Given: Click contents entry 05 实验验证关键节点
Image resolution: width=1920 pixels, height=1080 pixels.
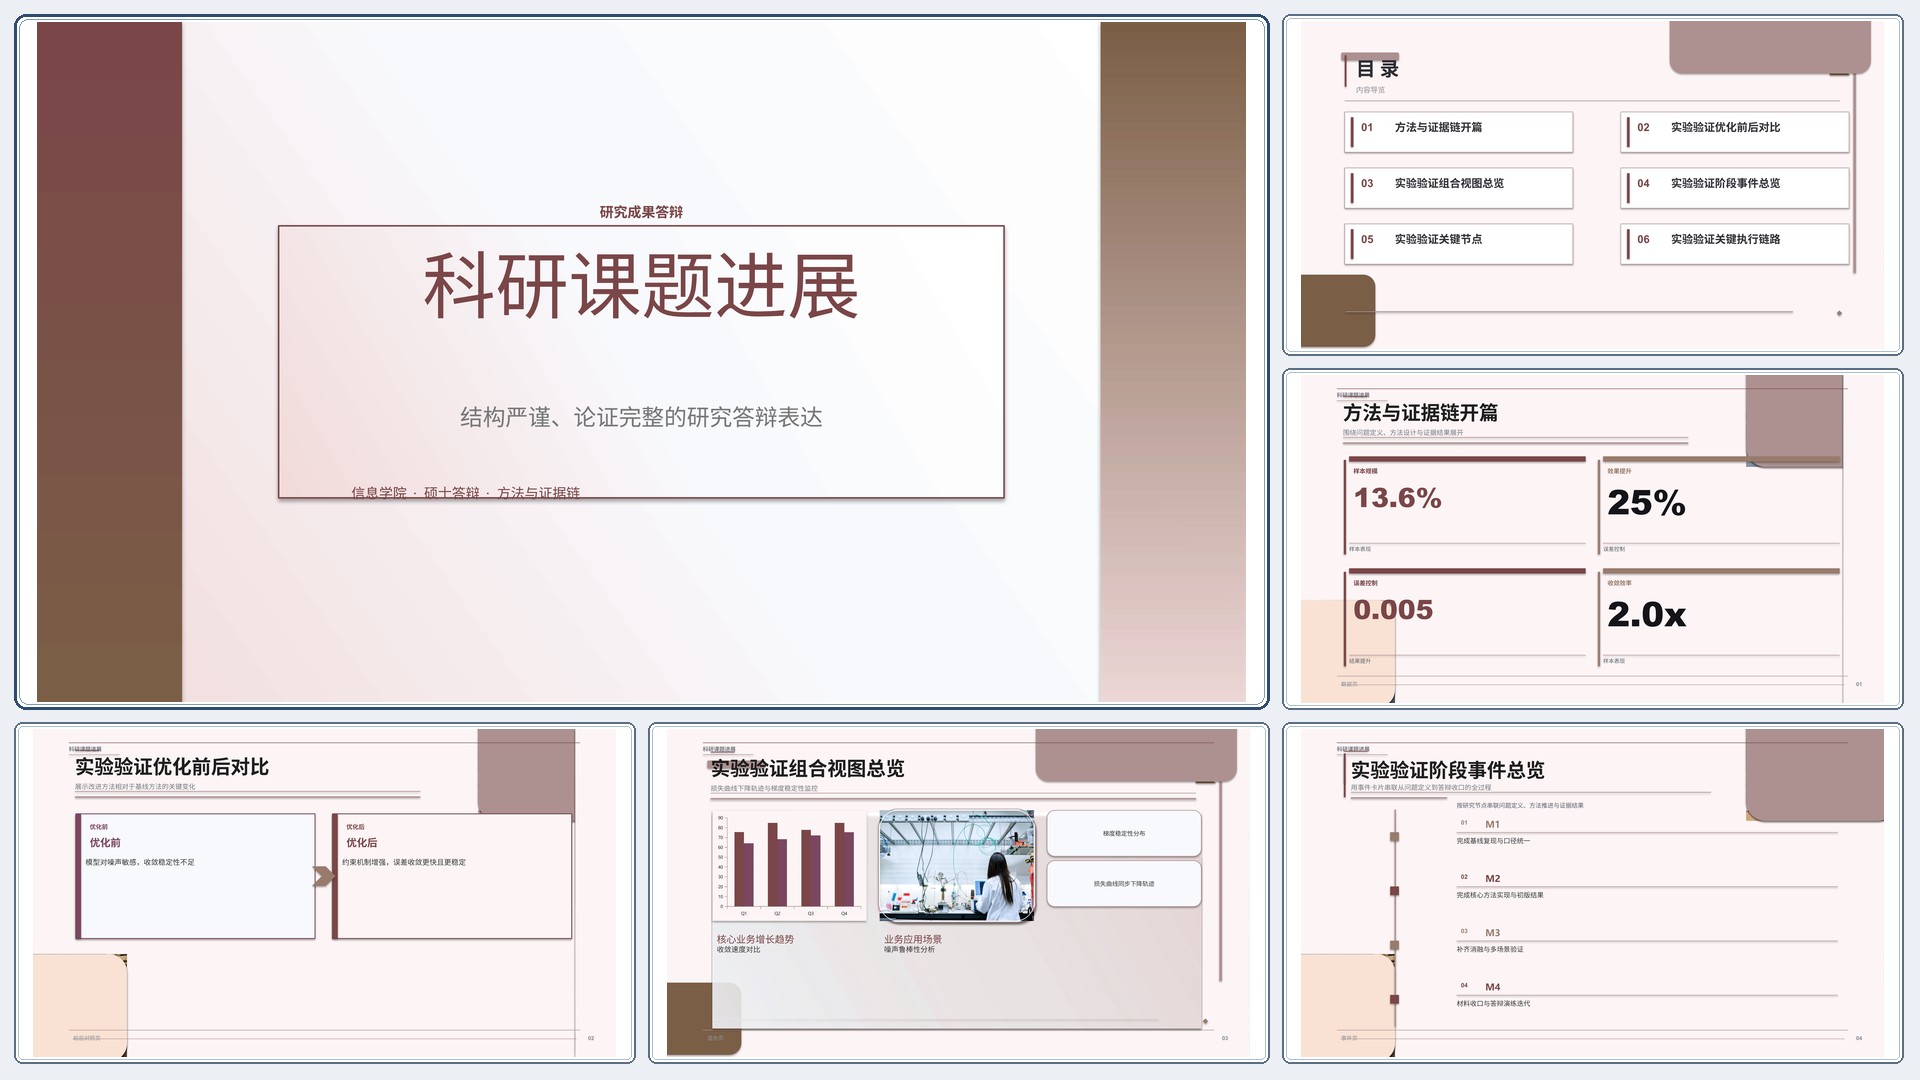Looking at the screenshot, I should pos(1458,244).
